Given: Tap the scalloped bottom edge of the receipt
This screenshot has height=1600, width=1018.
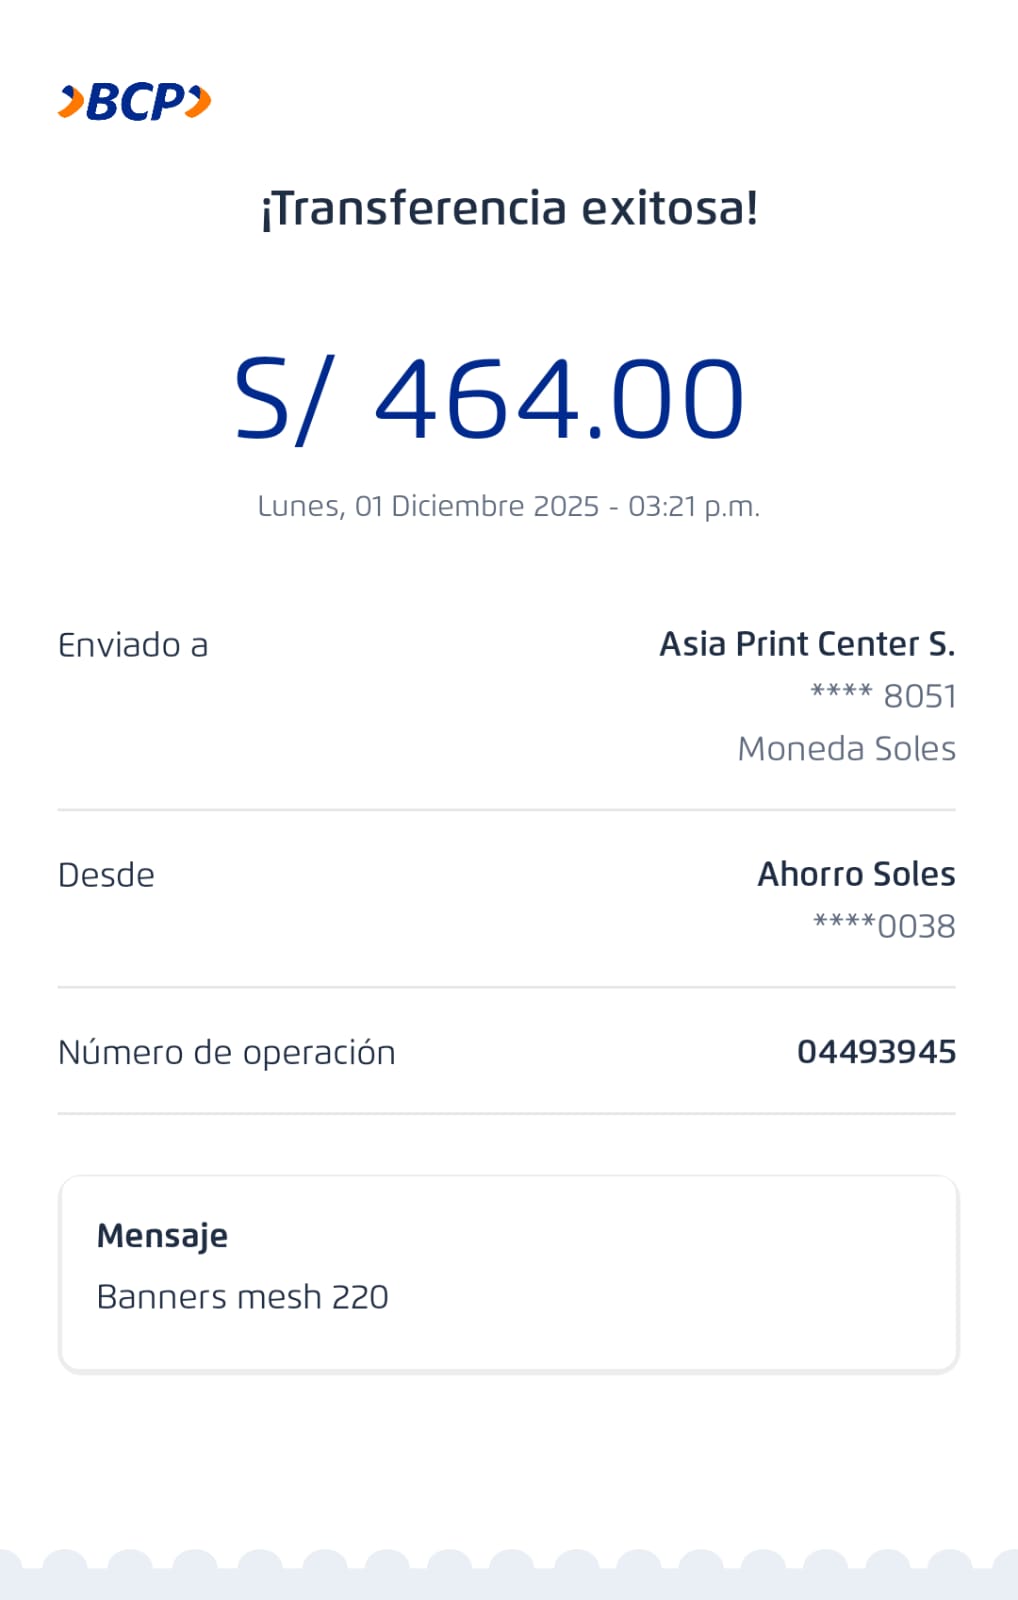Looking at the screenshot, I should 509,1575.
